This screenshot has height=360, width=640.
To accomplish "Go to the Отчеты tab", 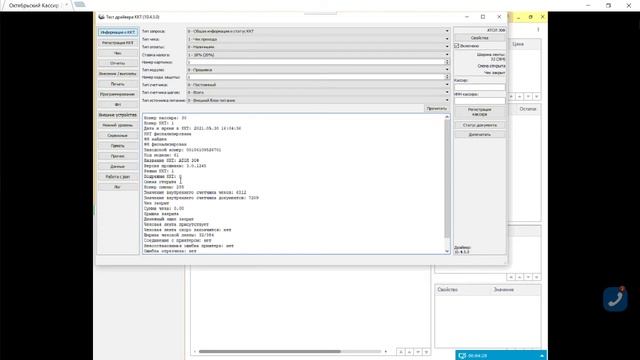I will tap(118, 63).
